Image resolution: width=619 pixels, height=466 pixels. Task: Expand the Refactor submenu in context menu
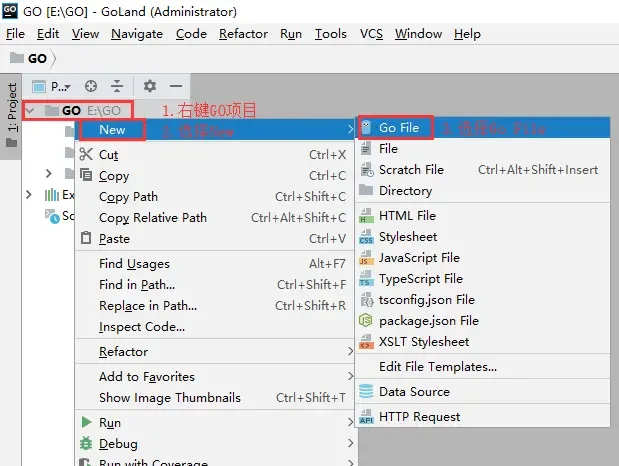(x=215, y=351)
